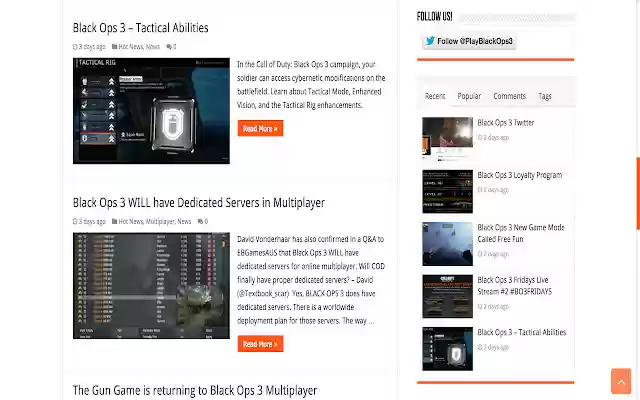Click the page vertical scrollbar thumb
This screenshot has width=640, height=400.
click(638, 193)
